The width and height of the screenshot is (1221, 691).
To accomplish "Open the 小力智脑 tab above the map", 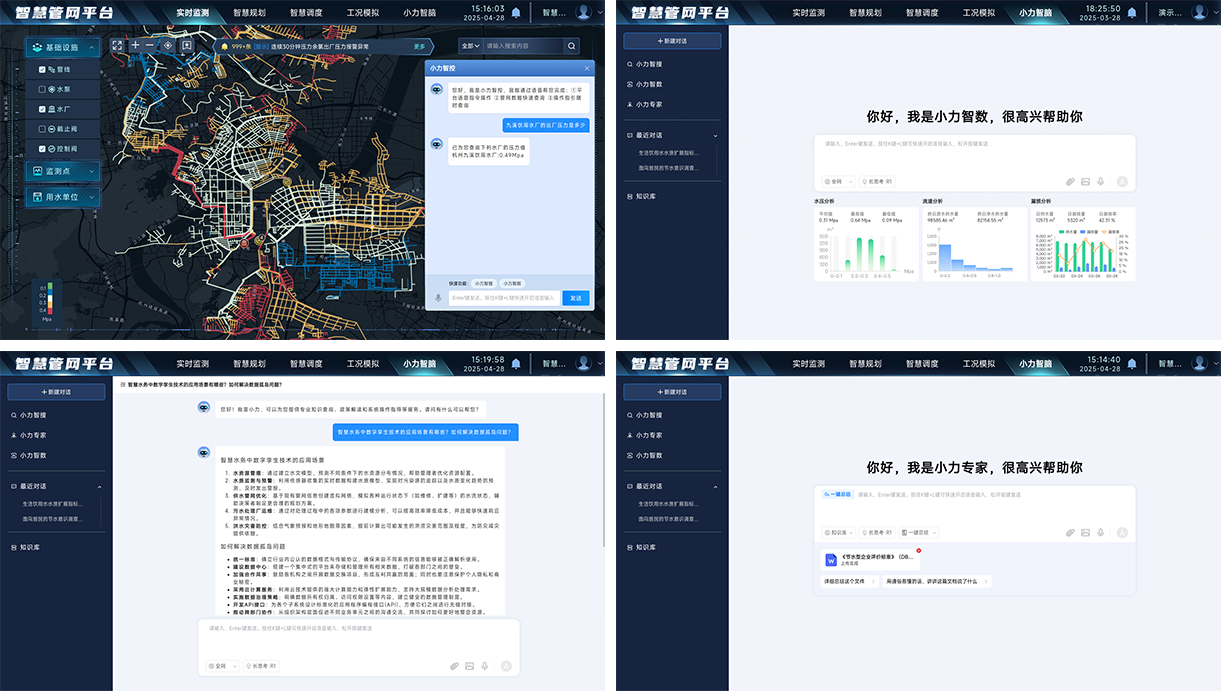I will click(x=420, y=13).
